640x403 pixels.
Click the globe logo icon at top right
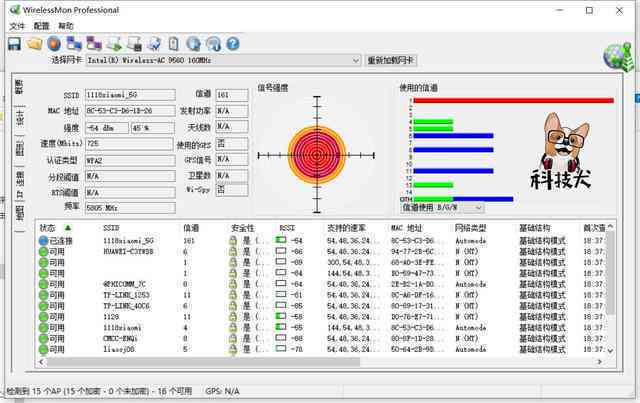point(619,57)
